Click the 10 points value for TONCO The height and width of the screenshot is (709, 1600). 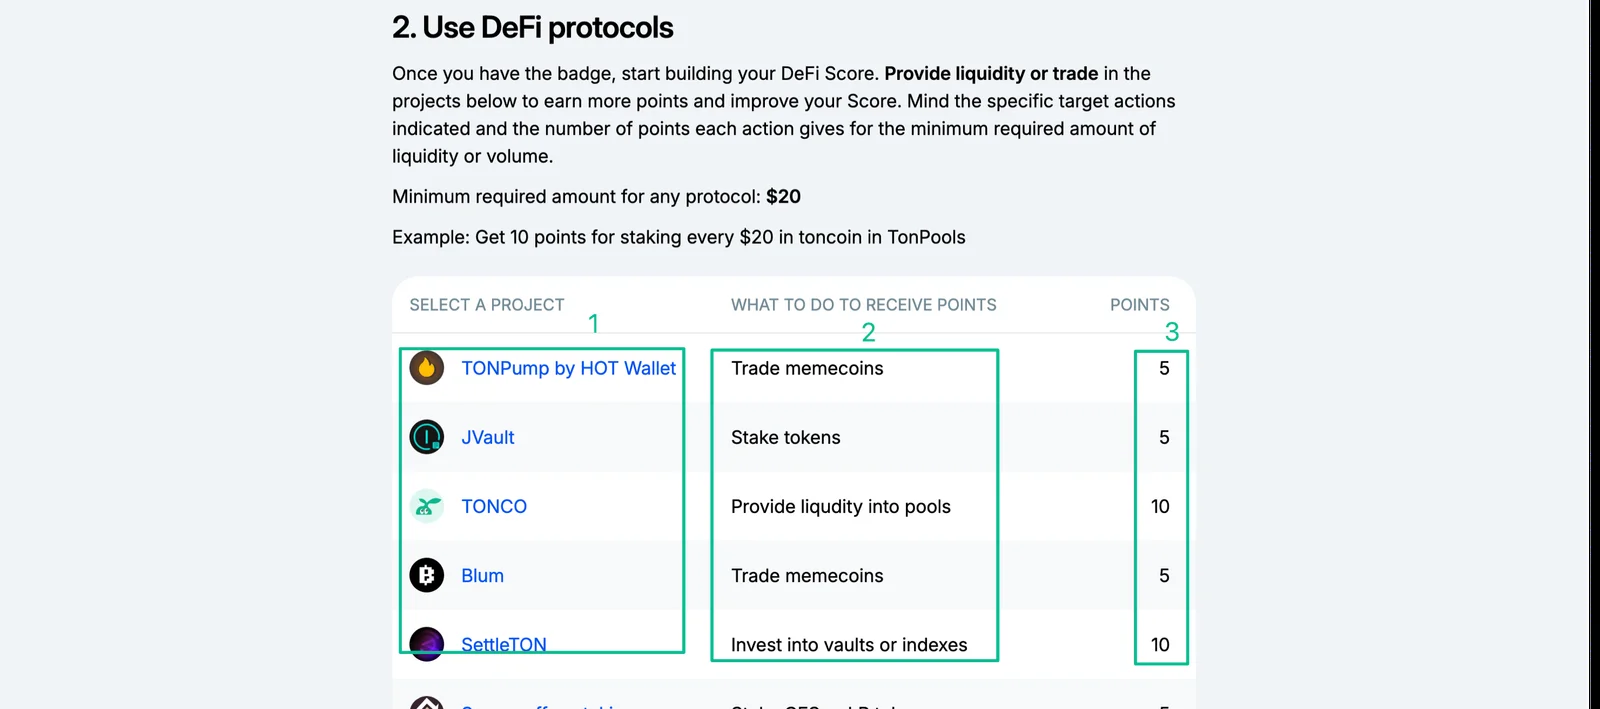(1160, 506)
